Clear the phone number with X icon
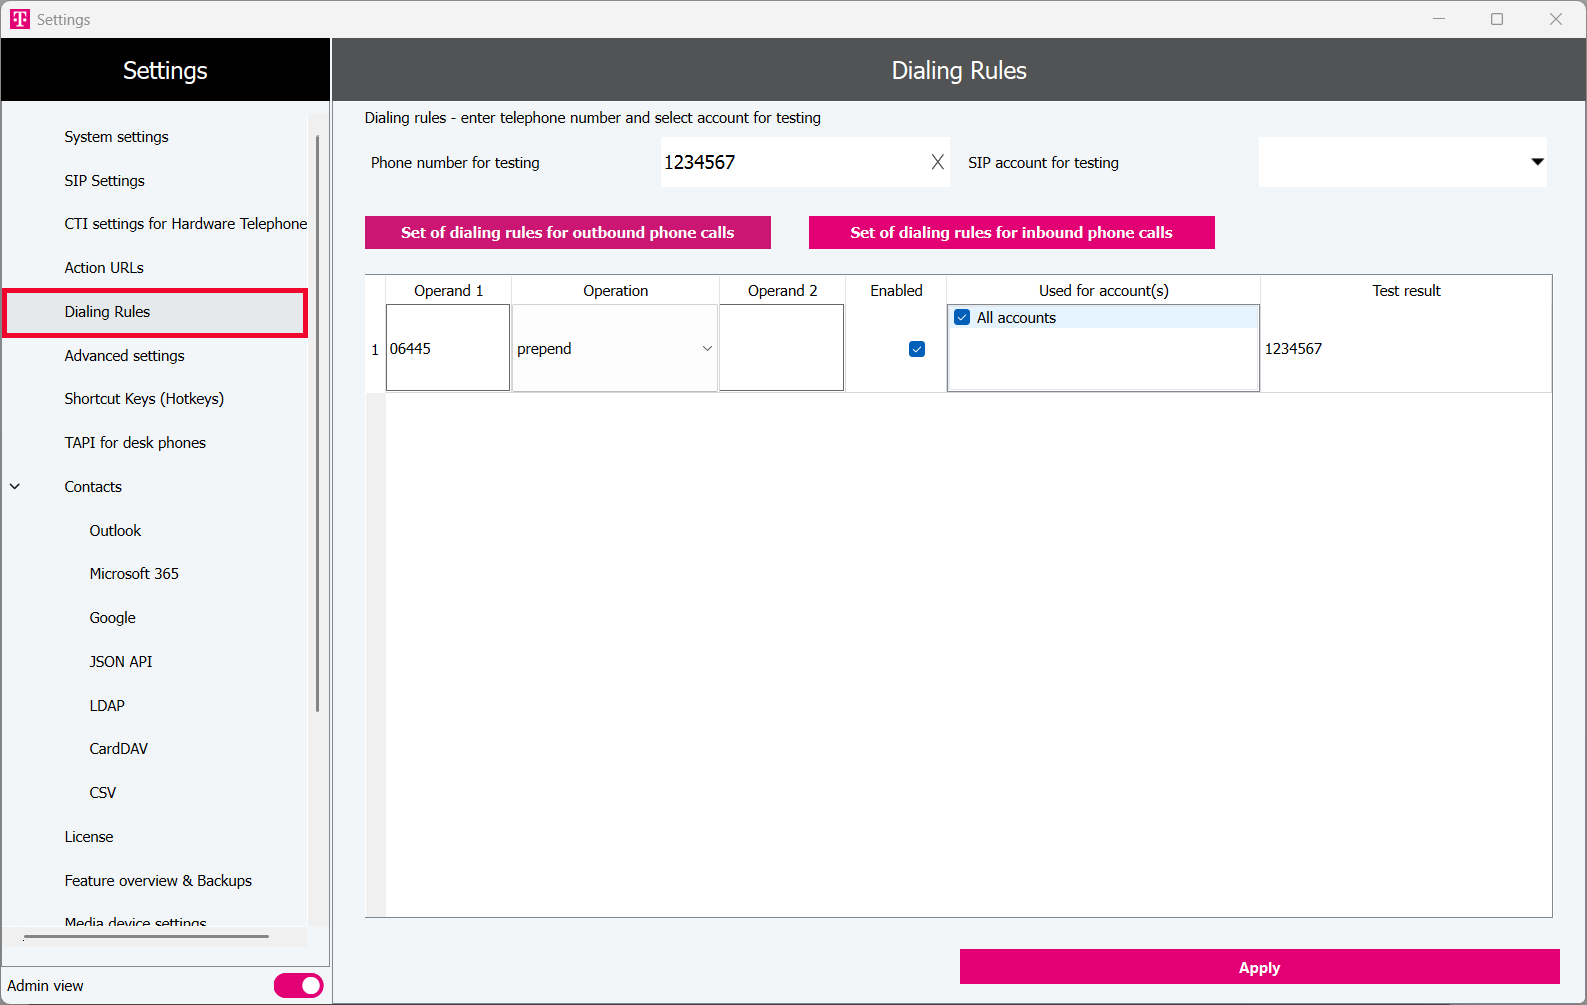 [937, 162]
